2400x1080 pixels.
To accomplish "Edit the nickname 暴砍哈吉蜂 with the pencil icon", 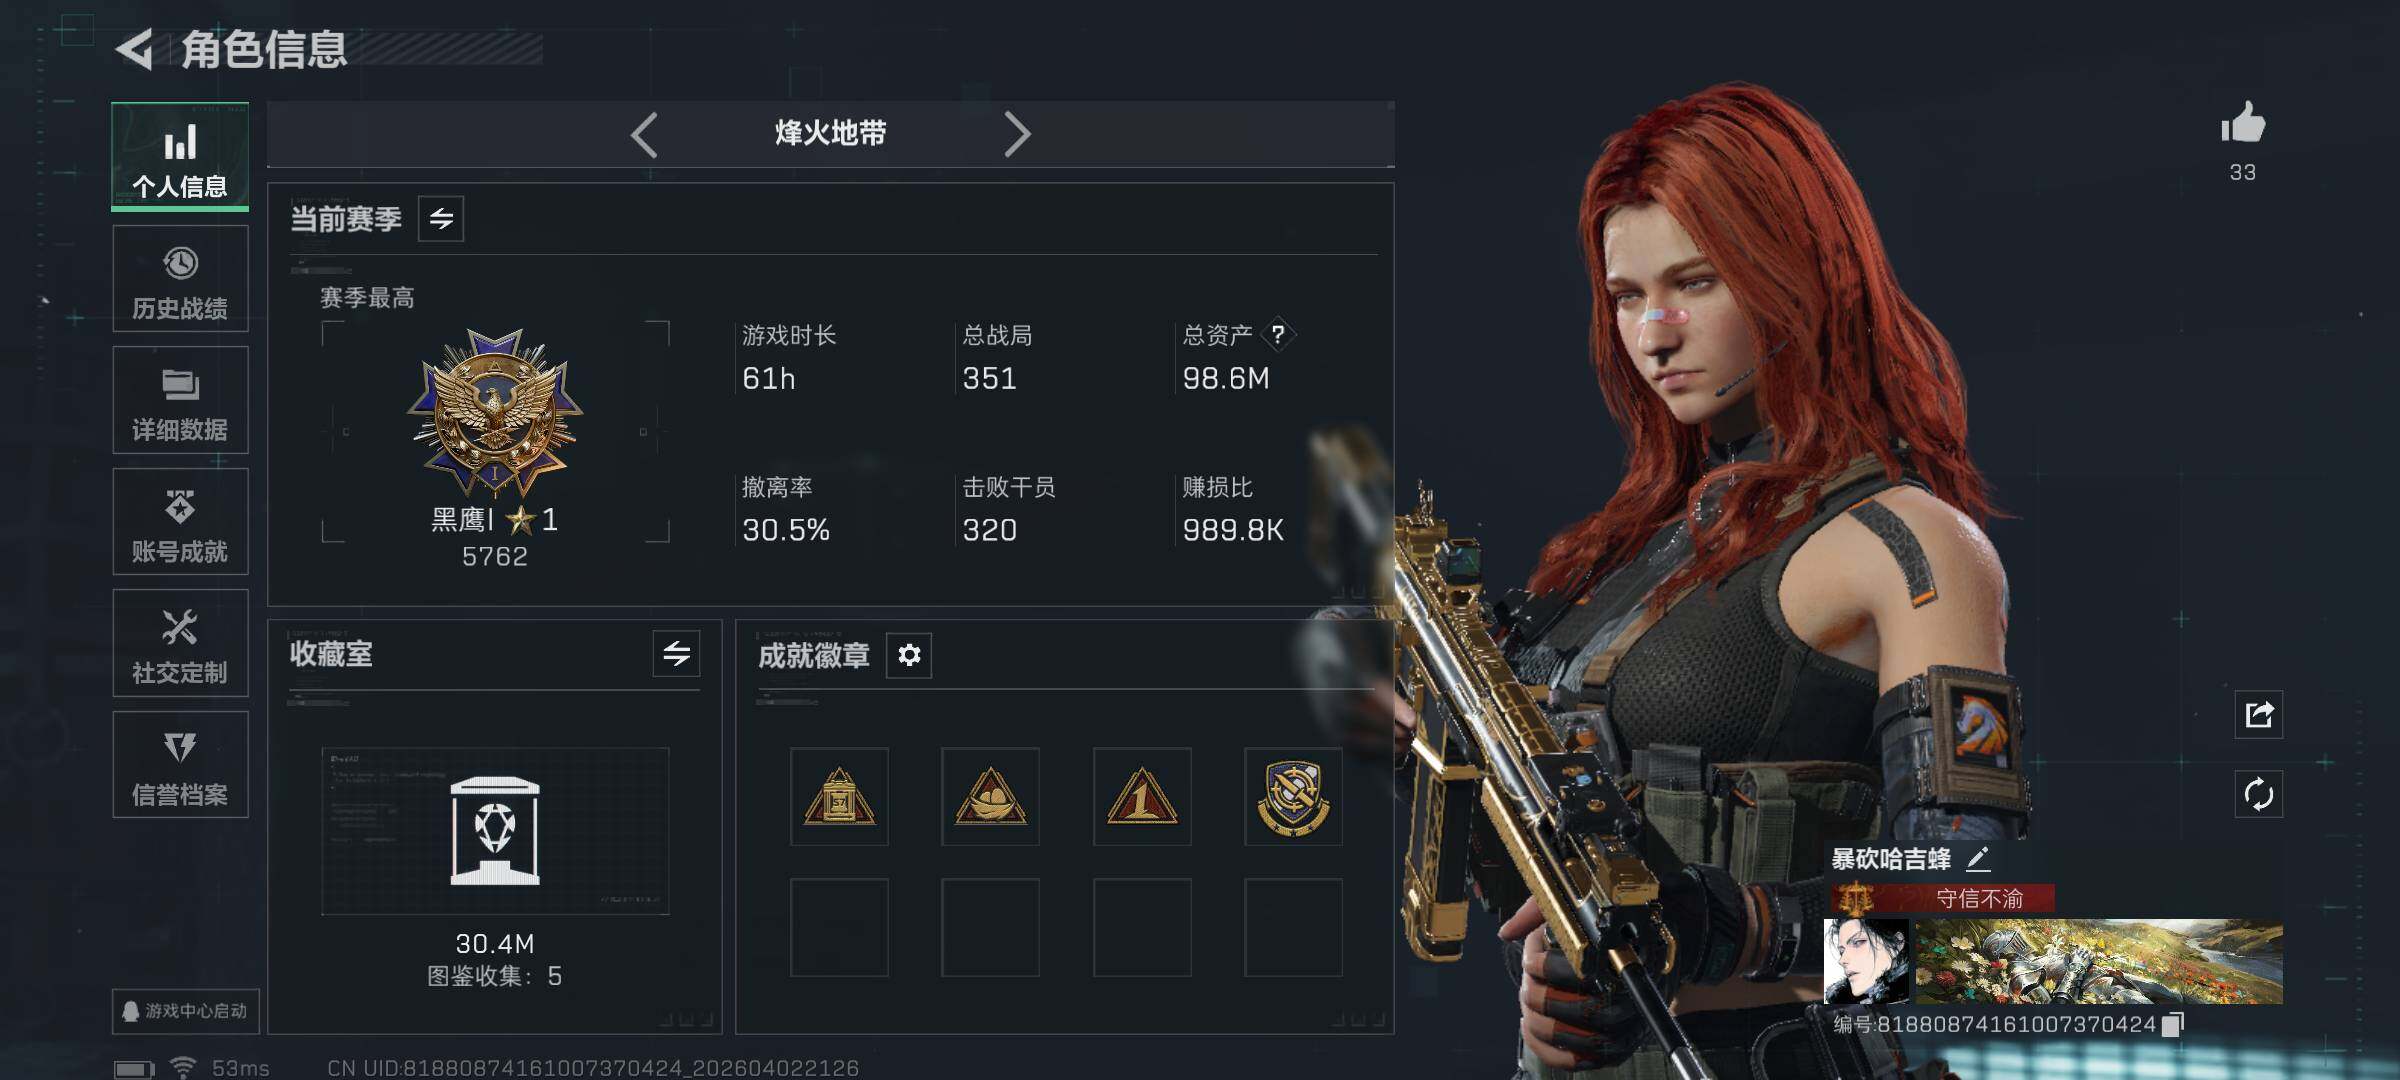I will coord(1978,859).
